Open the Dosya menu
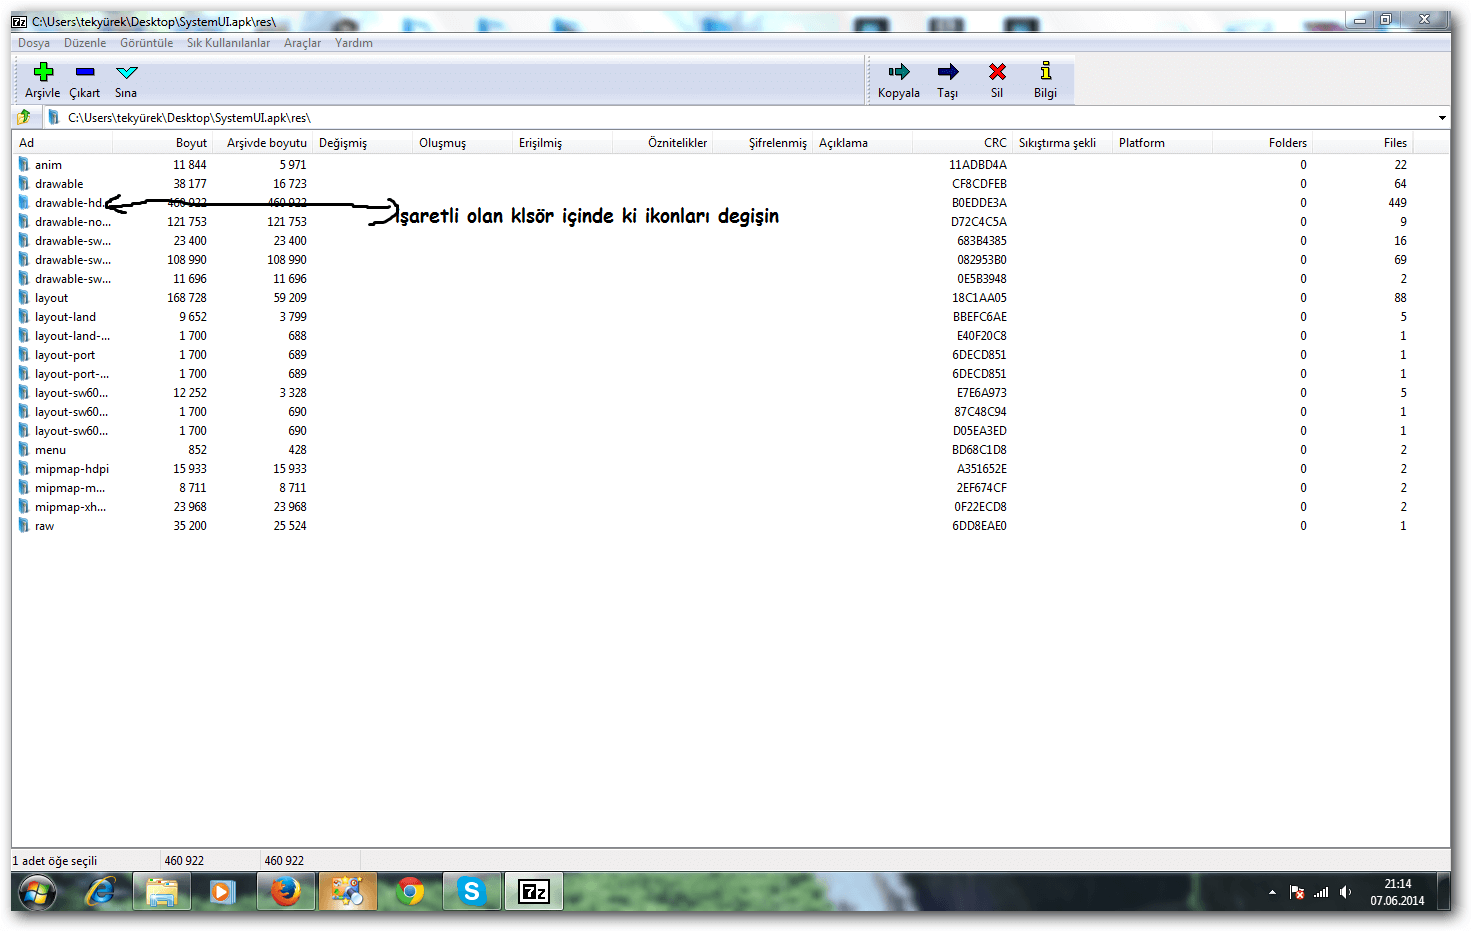The height and width of the screenshot is (931, 1471). pyautogui.click(x=34, y=43)
